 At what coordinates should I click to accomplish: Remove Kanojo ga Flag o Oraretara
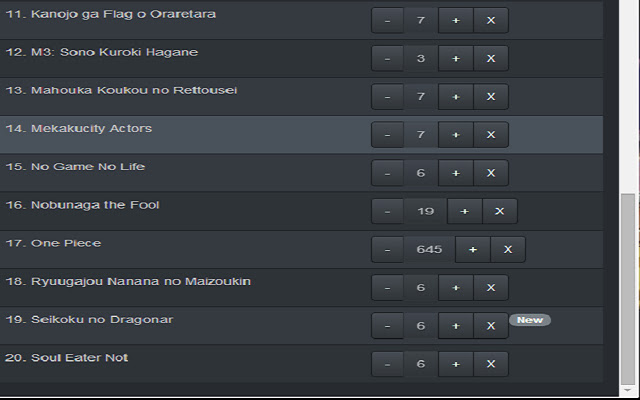491,21
